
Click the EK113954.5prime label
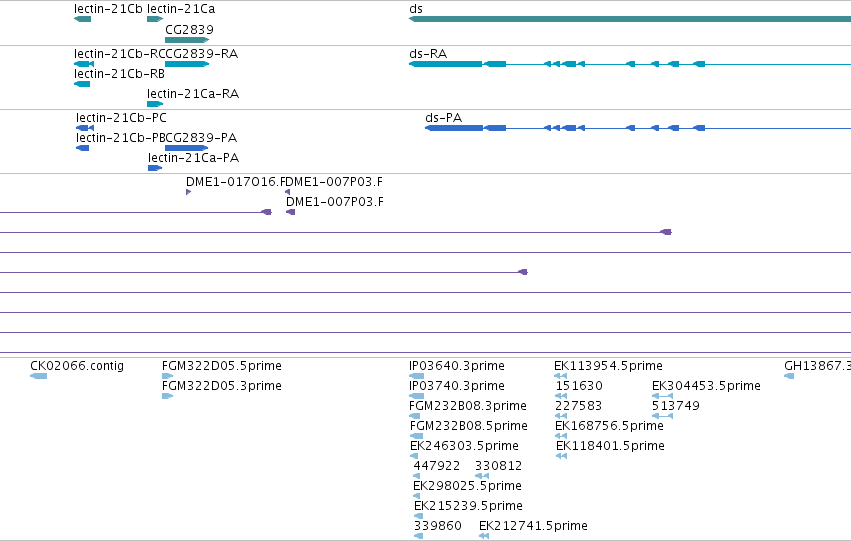pos(608,366)
